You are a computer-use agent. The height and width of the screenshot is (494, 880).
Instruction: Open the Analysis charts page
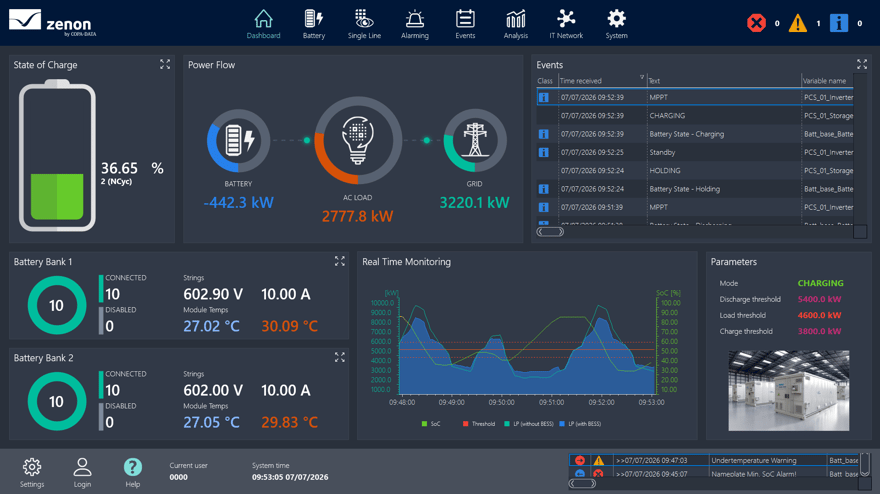click(516, 24)
